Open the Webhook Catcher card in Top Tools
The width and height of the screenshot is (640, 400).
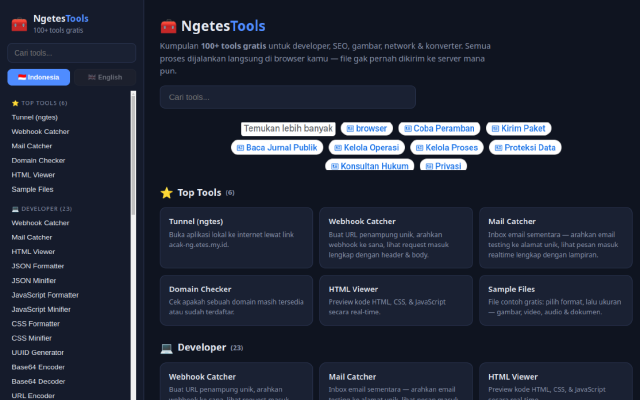(x=396, y=238)
